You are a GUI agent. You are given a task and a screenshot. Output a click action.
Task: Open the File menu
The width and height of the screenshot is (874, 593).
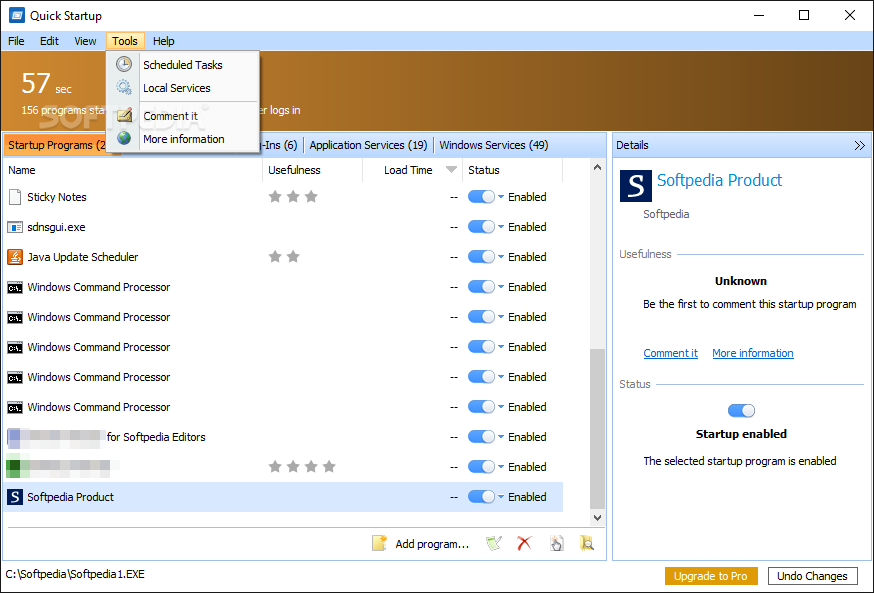(16, 41)
